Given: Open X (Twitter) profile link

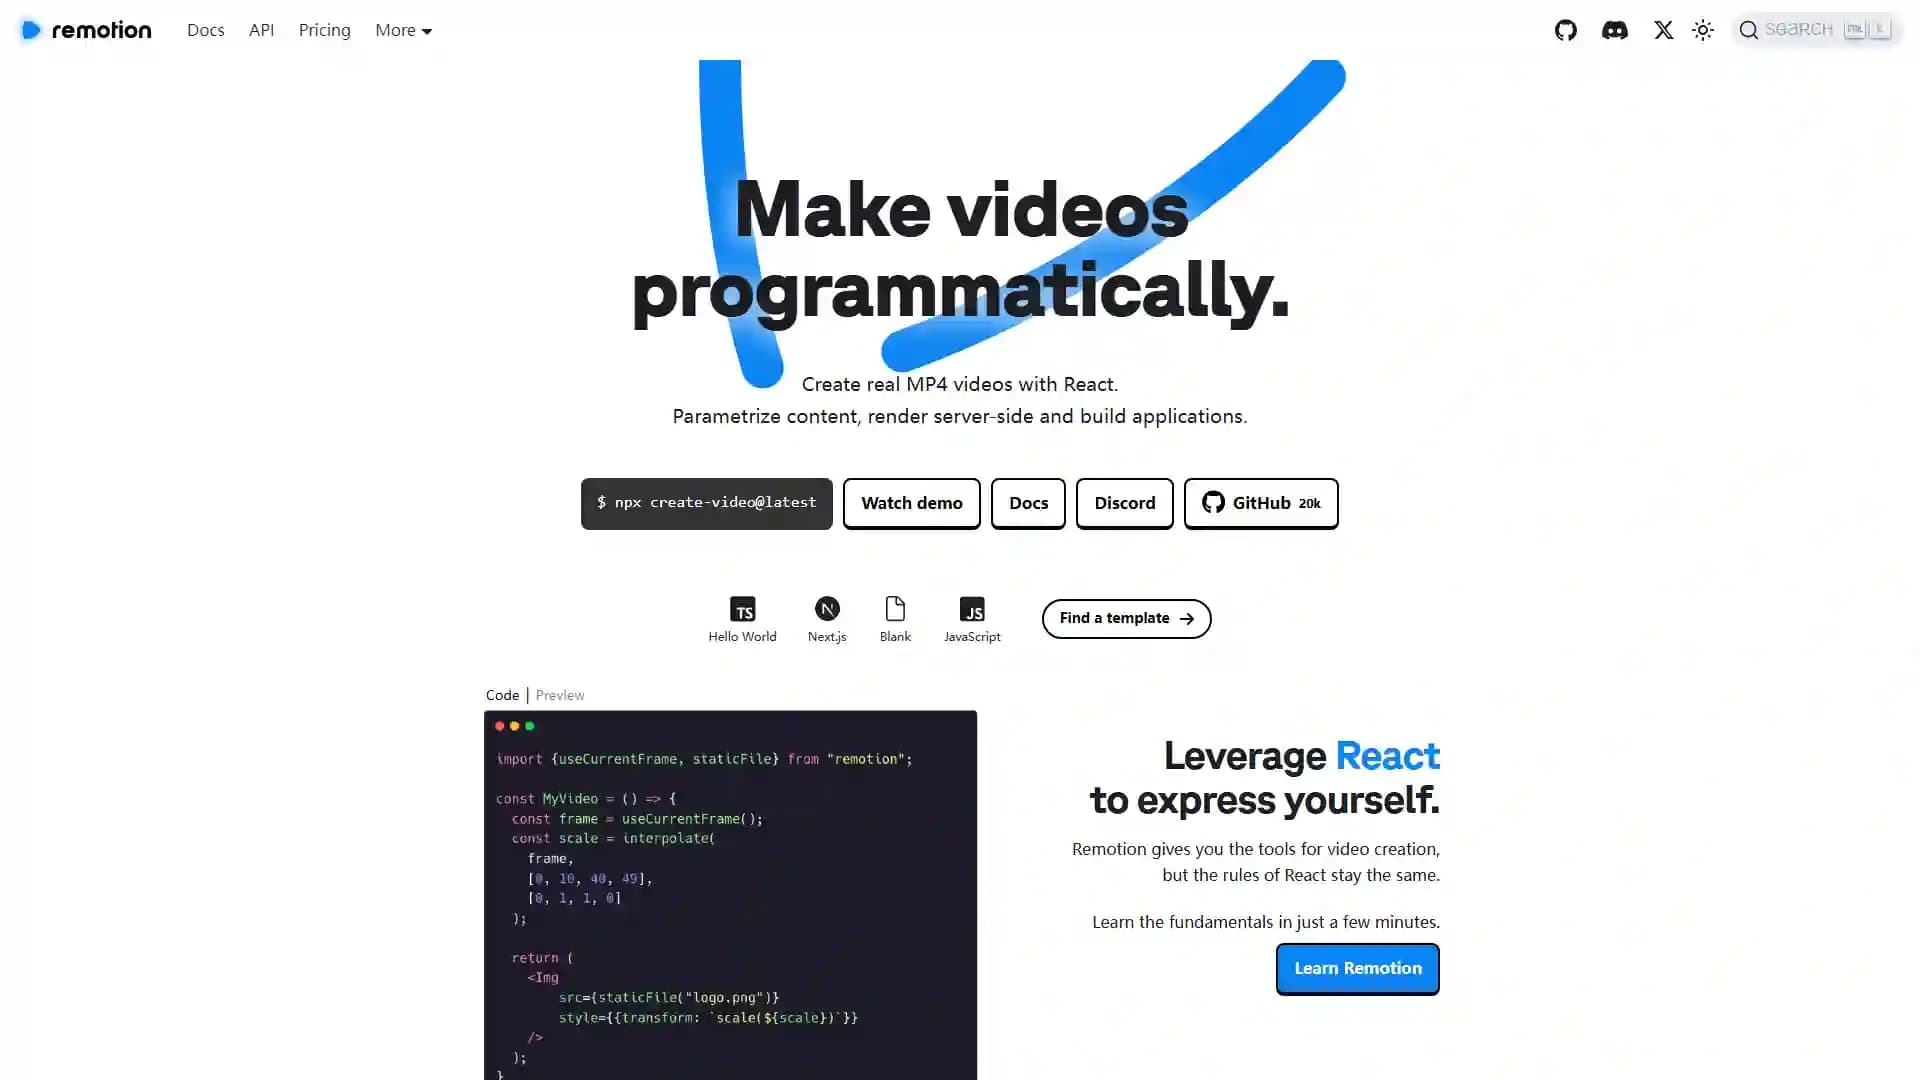Looking at the screenshot, I should pyautogui.click(x=1663, y=29).
